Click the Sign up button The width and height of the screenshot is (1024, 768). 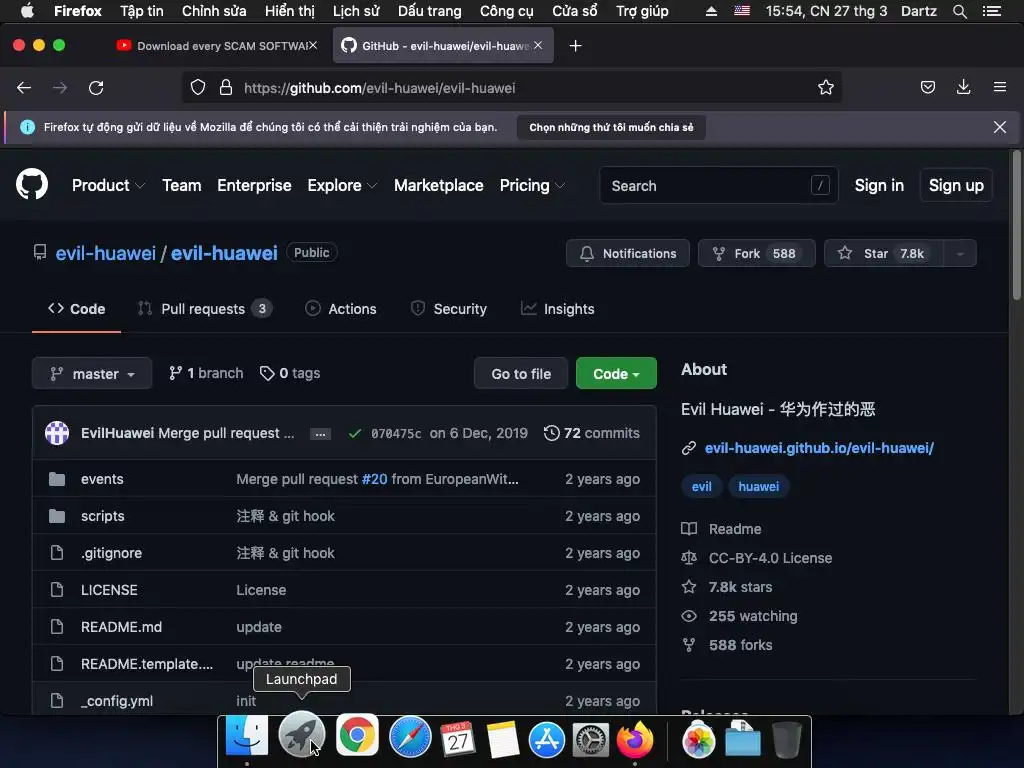tap(956, 185)
